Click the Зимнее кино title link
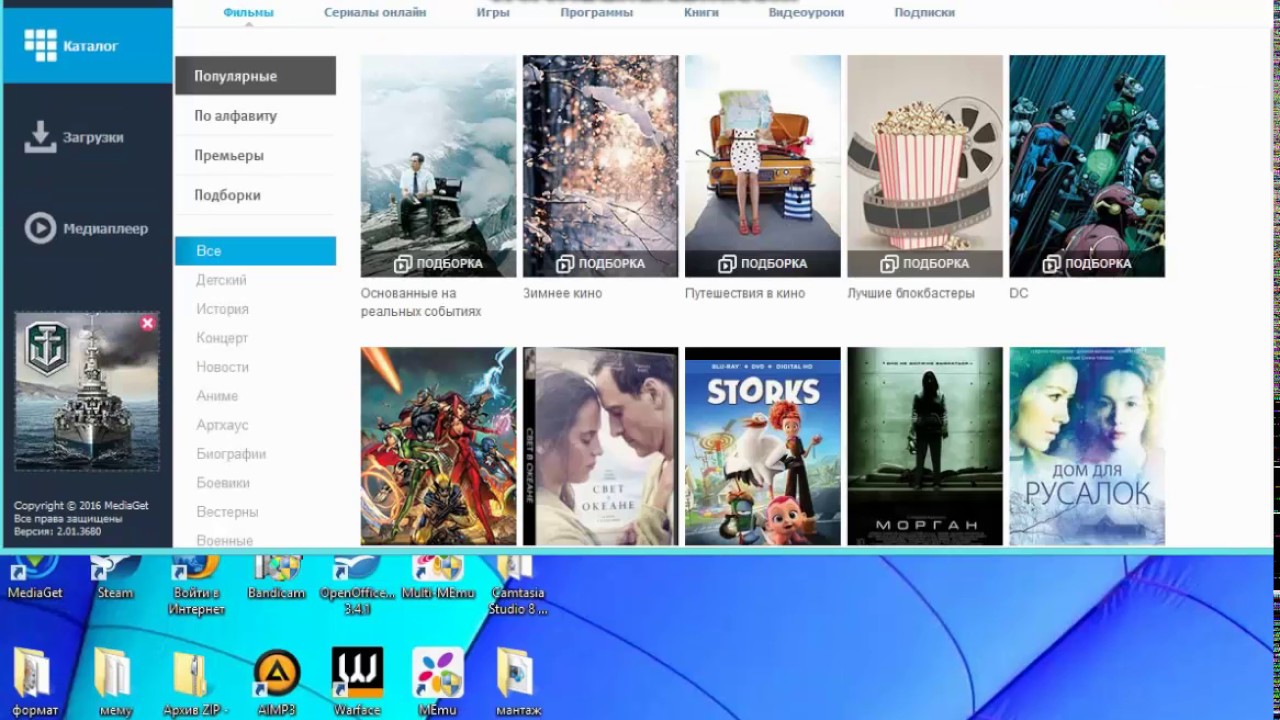This screenshot has height=720, width=1280. coord(562,293)
